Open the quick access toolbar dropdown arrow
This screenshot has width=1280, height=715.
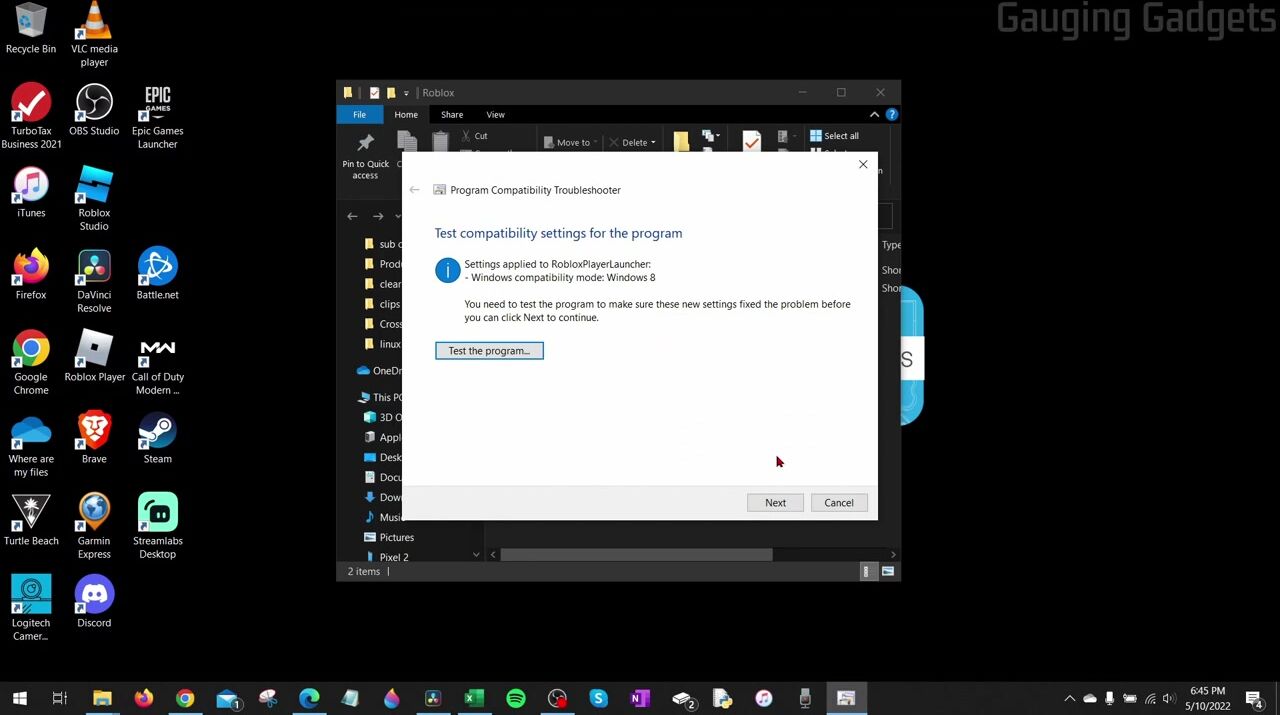click(406, 93)
